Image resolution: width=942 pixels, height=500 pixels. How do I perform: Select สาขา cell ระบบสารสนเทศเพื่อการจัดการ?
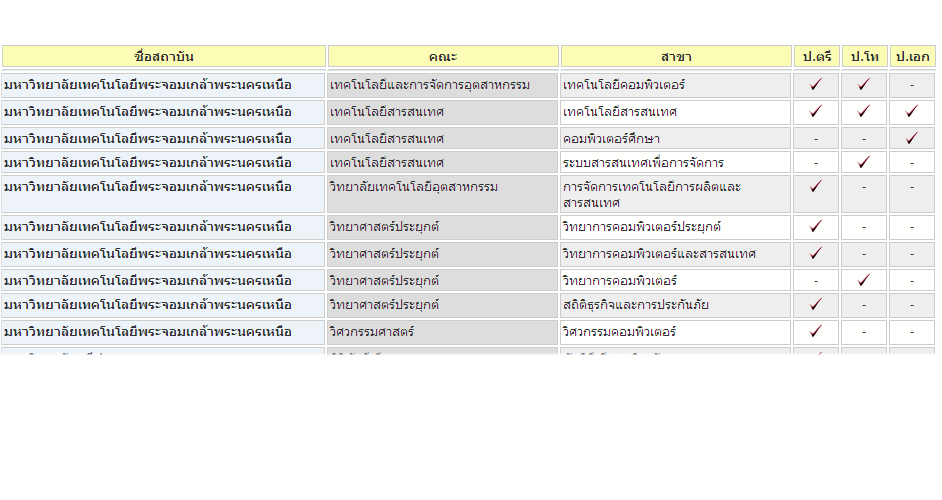click(676, 163)
